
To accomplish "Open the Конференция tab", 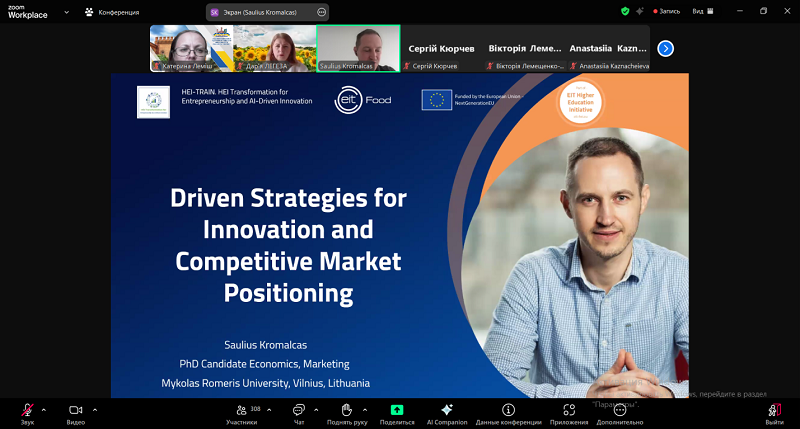I will pyautogui.click(x=112, y=12).
